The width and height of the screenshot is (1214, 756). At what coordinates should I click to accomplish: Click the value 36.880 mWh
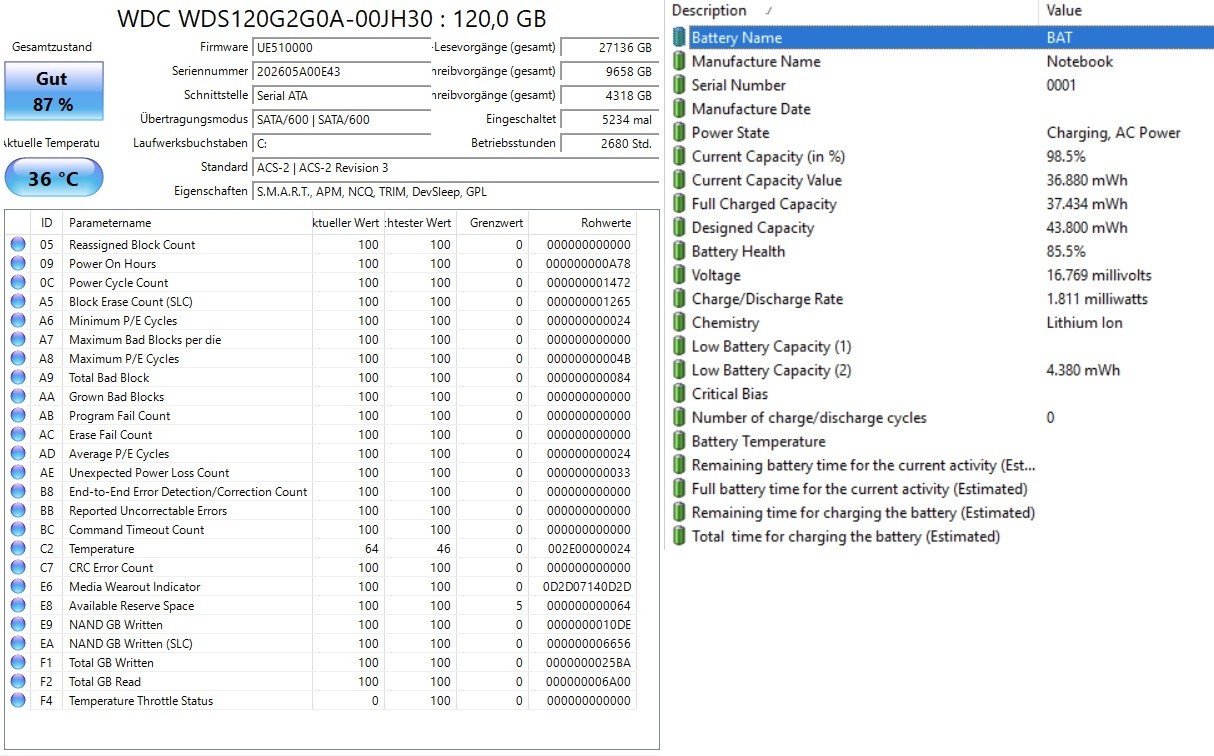coord(1087,181)
